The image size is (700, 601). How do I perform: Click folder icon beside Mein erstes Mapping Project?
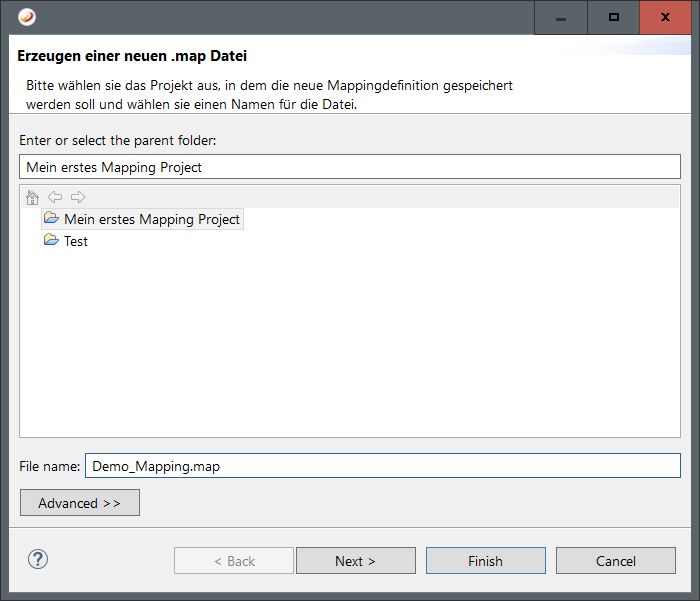[51, 218]
